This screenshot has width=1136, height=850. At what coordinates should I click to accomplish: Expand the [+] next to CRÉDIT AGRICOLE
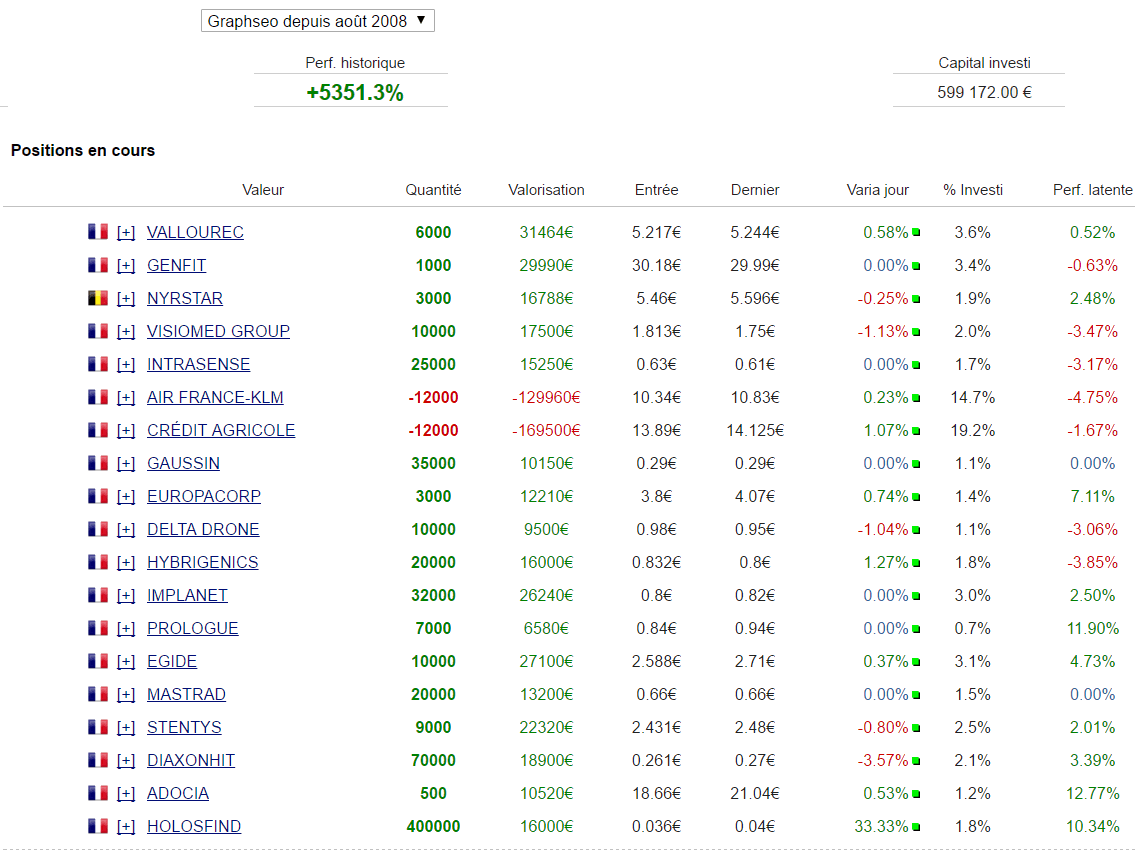(x=126, y=430)
